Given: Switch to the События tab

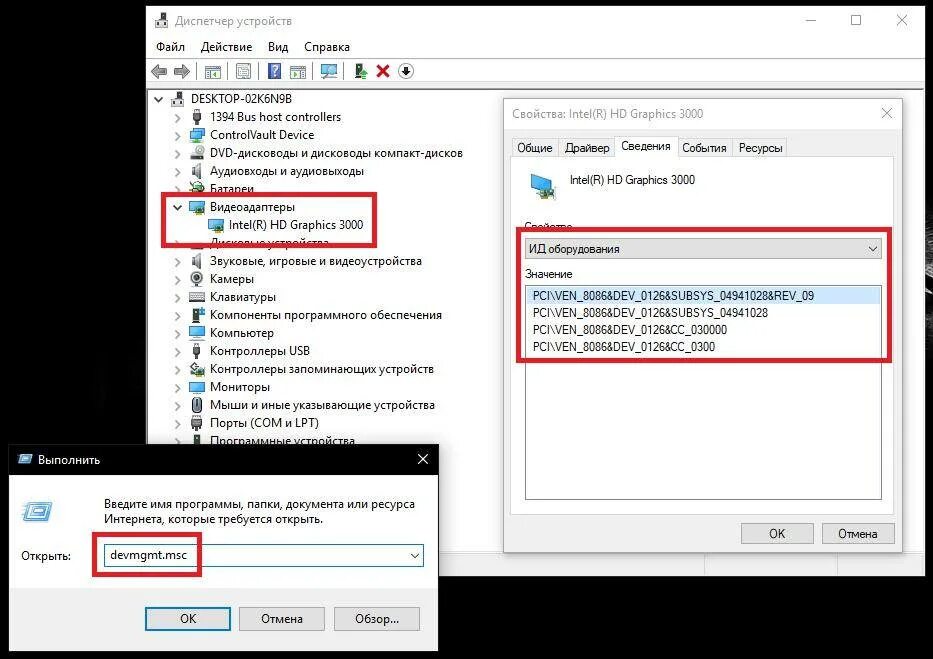Looking at the screenshot, I should [704, 148].
